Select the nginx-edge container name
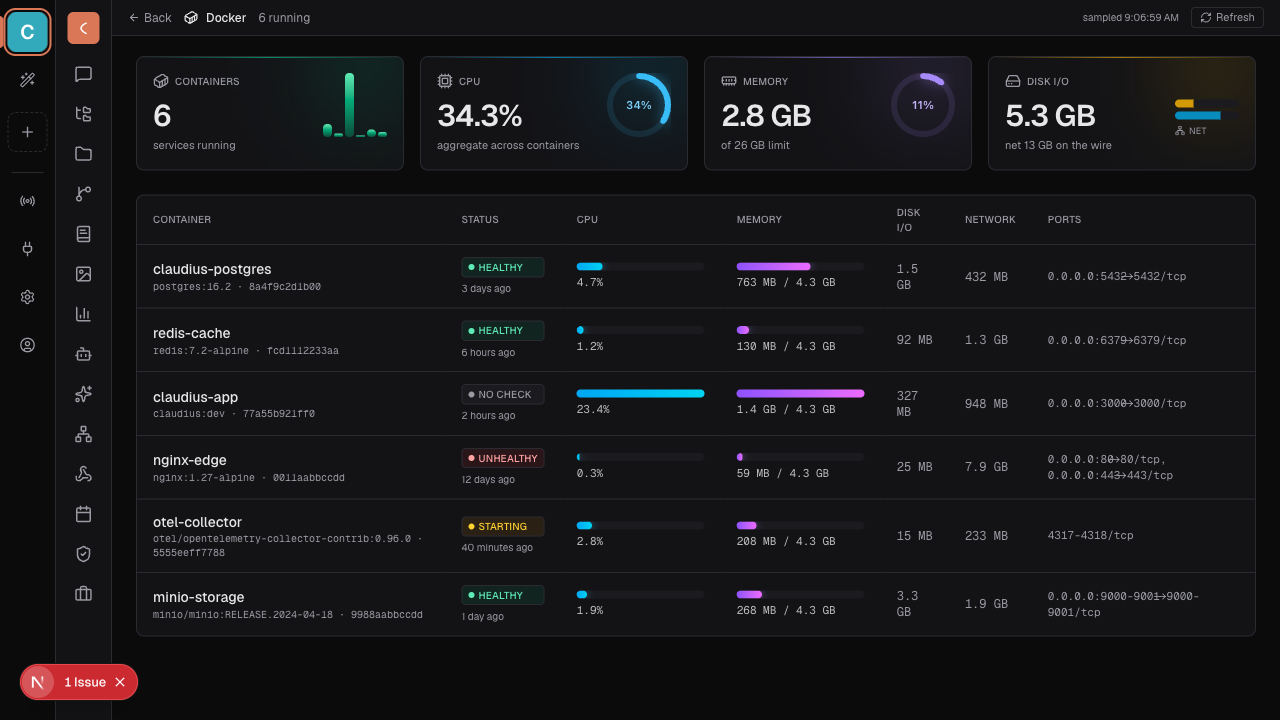Viewport: 1280px width, 720px height. [x=190, y=460]
